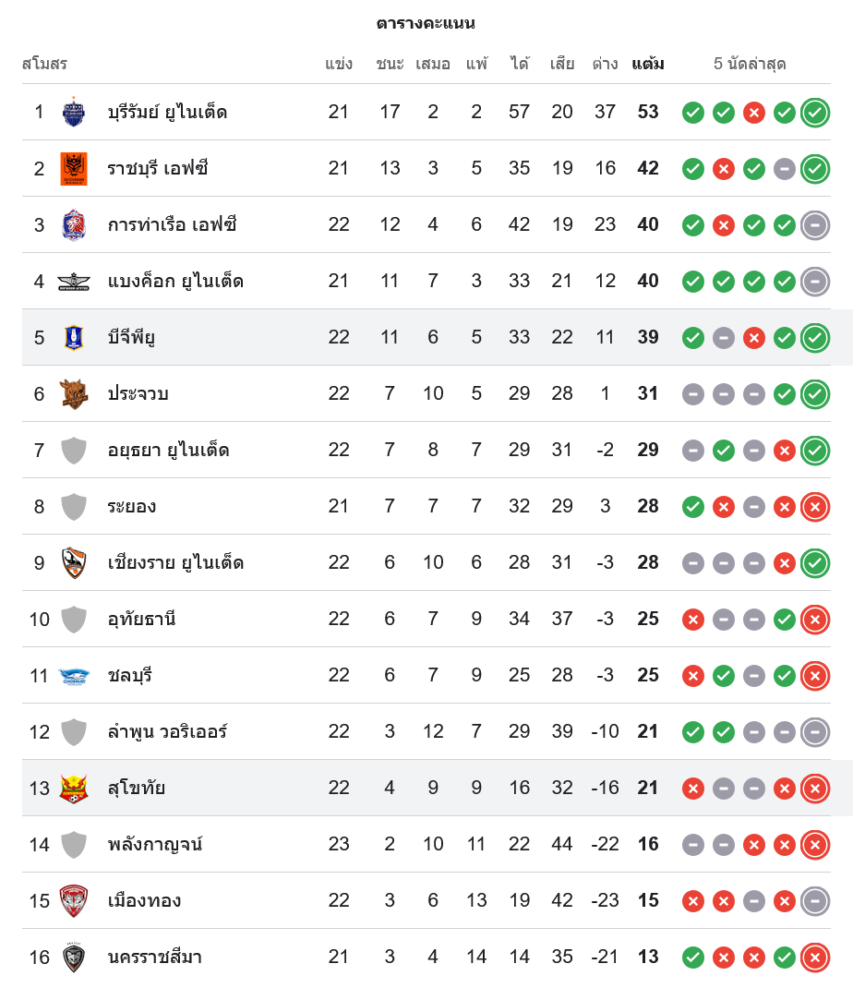Click the Port FC club crest

click(74, 225)
